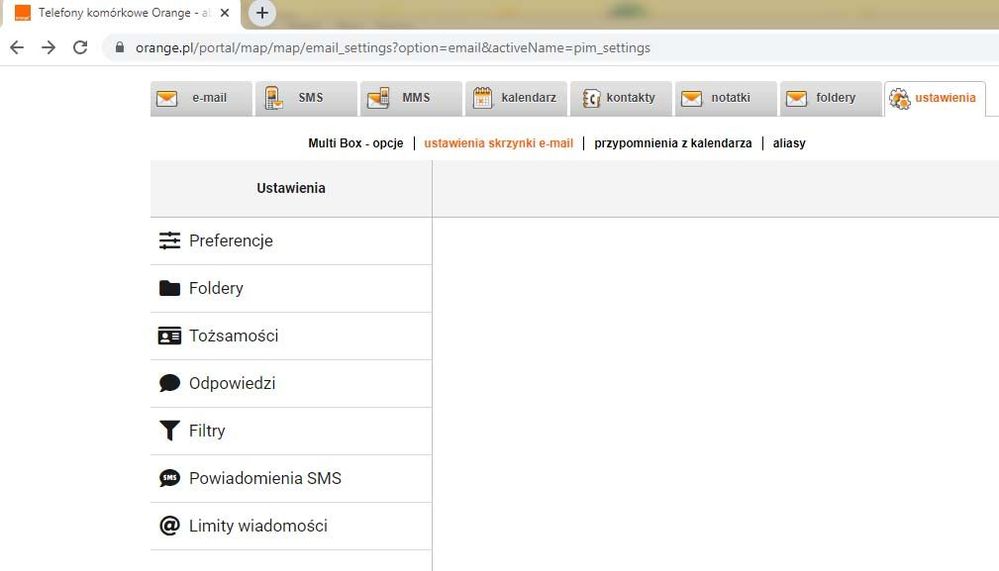Select Preferencje in settings list
The height and width of the screenshot is (571, 999).
(x=291, y=241)
